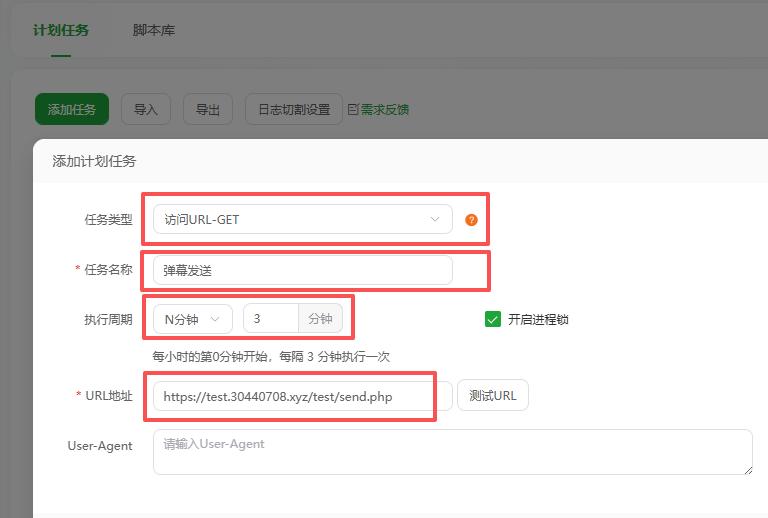Image resolution: width=768 pixels, height=518 pixels.
Task: Click the feedback icon before 需求反馈
Action: point(352,109)
